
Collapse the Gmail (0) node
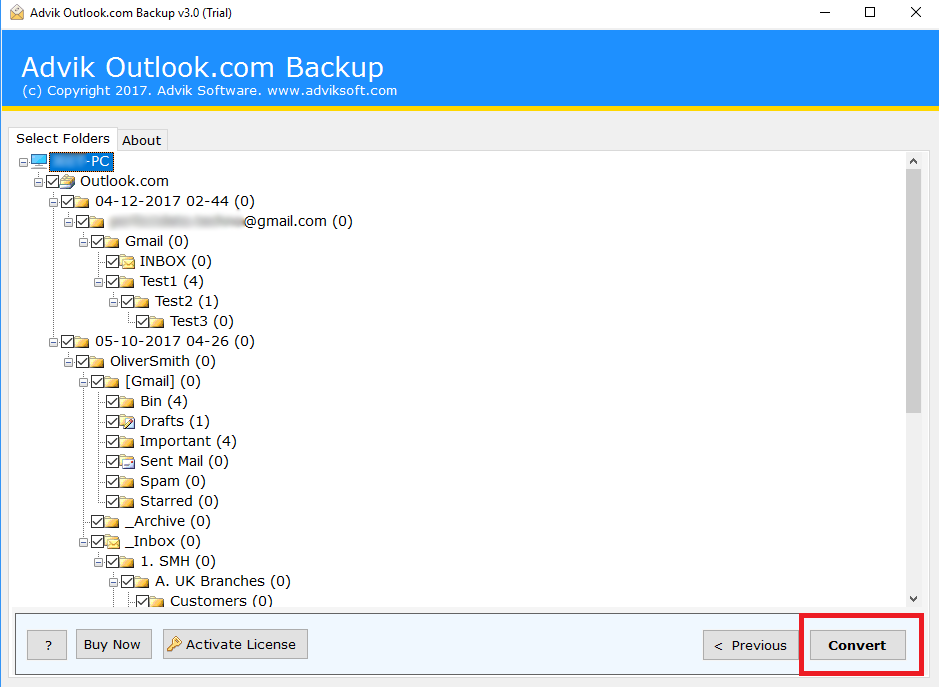83,243
